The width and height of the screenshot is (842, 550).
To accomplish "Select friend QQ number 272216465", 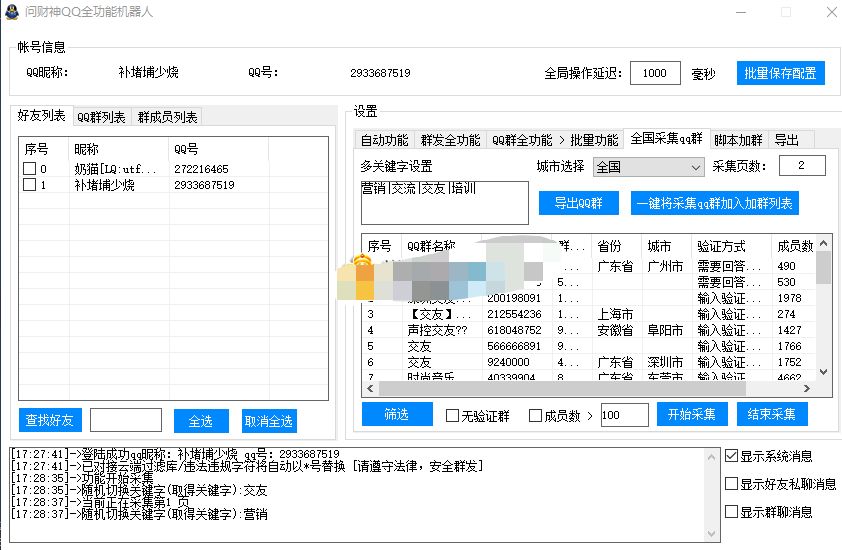I will [201, 169].
